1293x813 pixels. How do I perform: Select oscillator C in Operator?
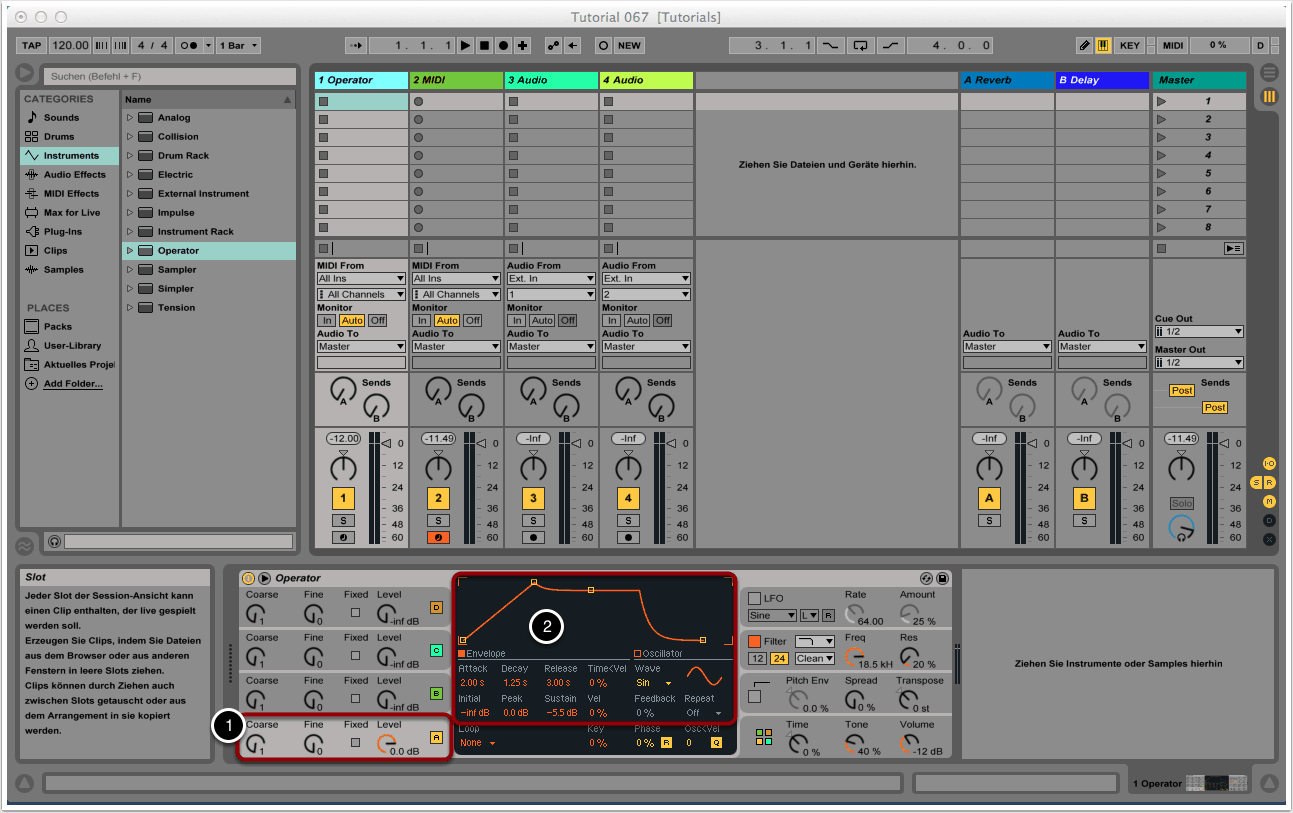pos(436,650)
